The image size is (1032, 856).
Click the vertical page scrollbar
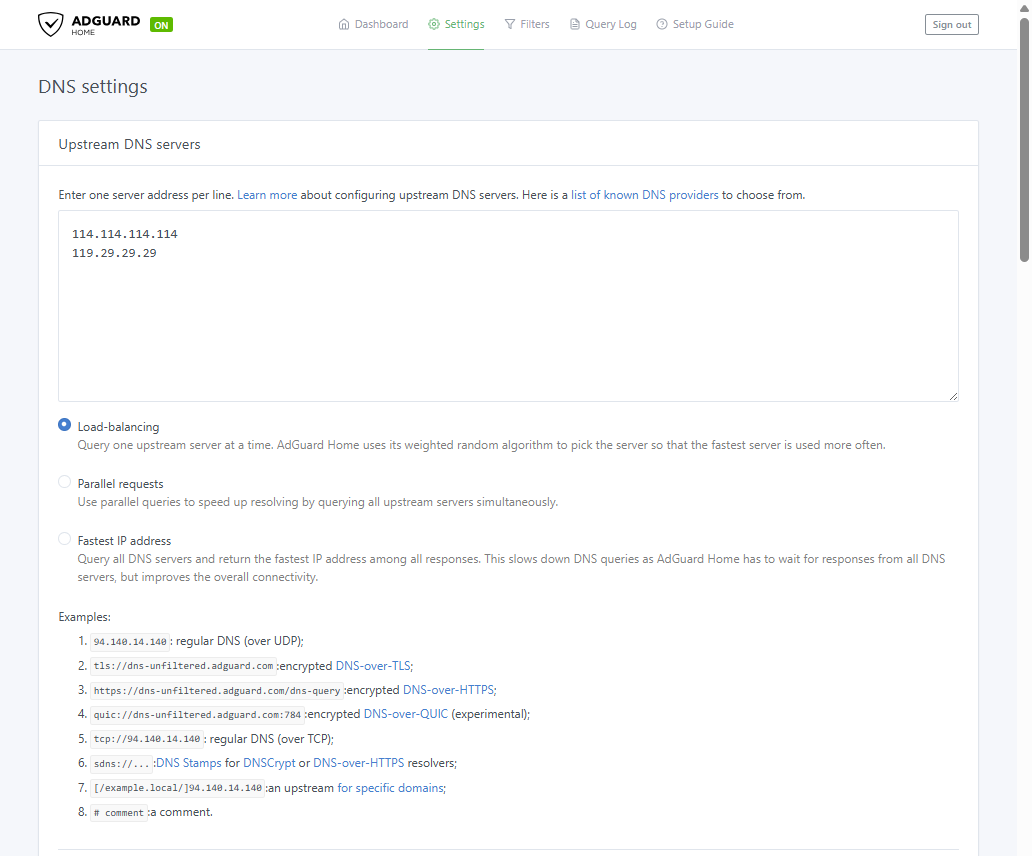1024,140
